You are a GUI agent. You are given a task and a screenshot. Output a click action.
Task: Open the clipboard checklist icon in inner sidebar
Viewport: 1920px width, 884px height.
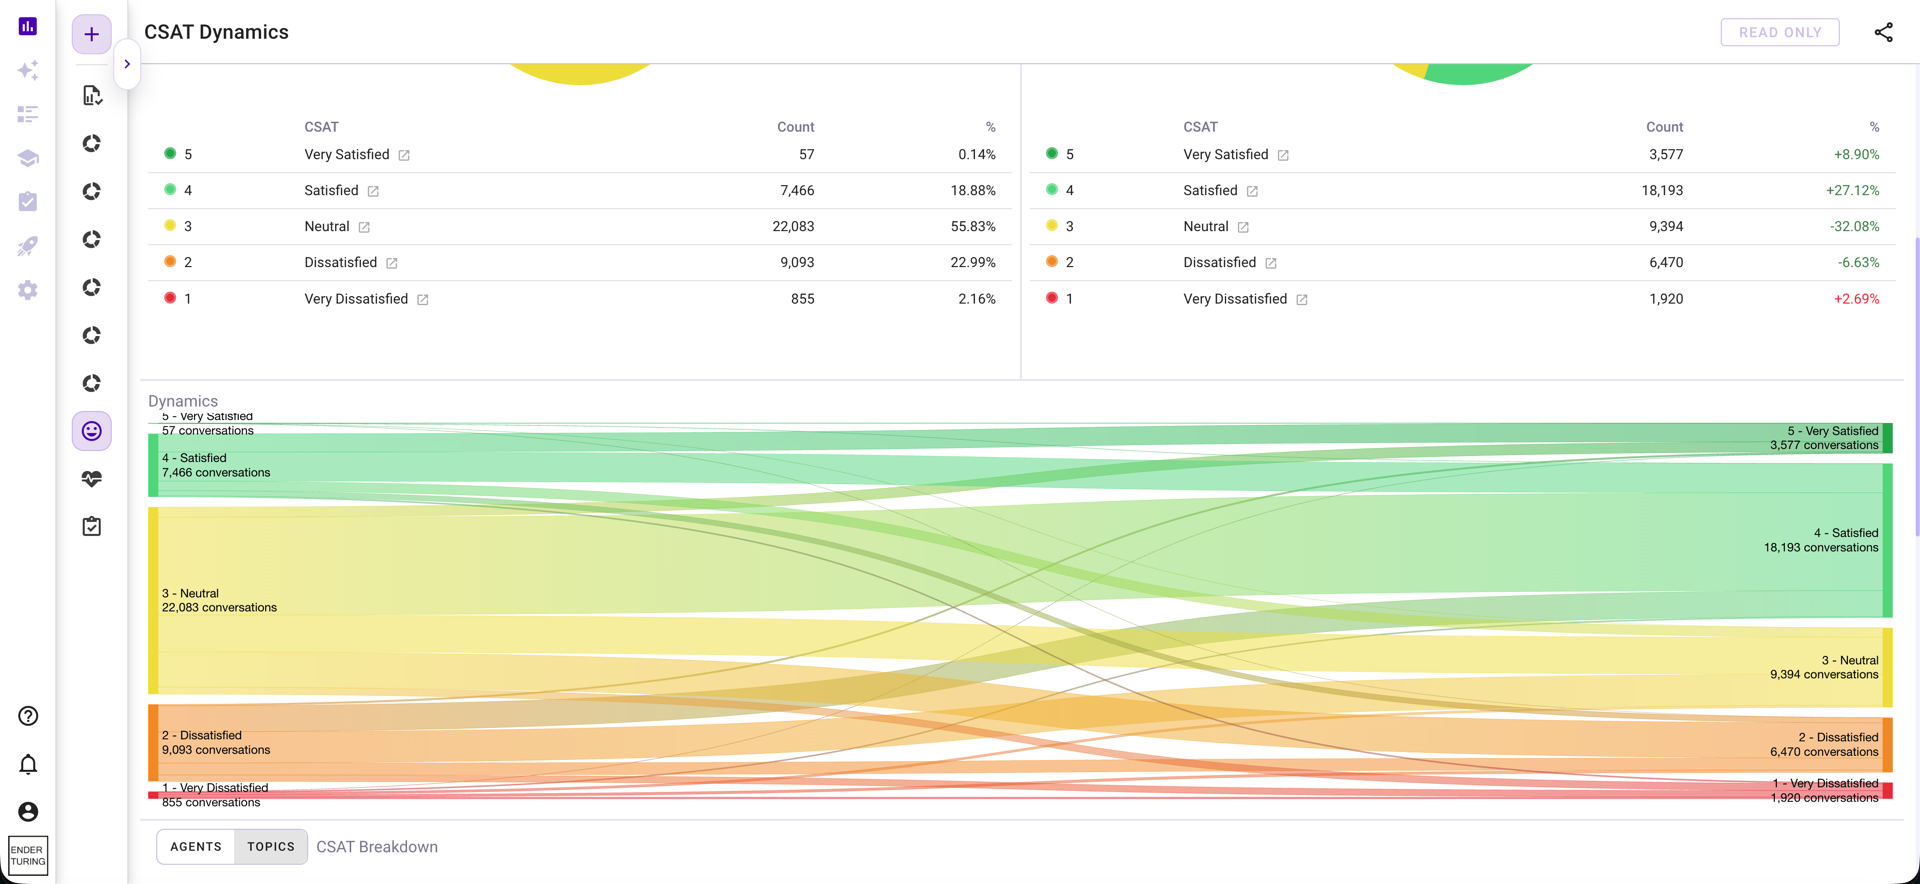point(92,527)
